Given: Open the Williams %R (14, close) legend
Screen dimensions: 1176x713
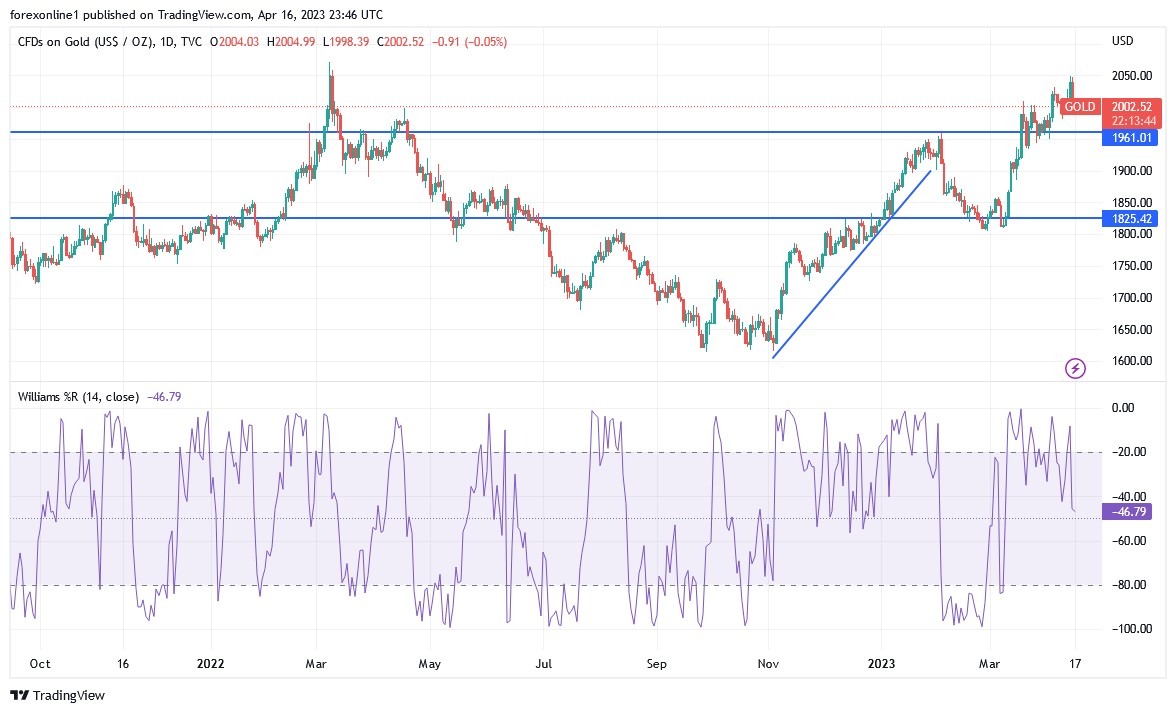Looking at the screenshot, I should 80,396.
